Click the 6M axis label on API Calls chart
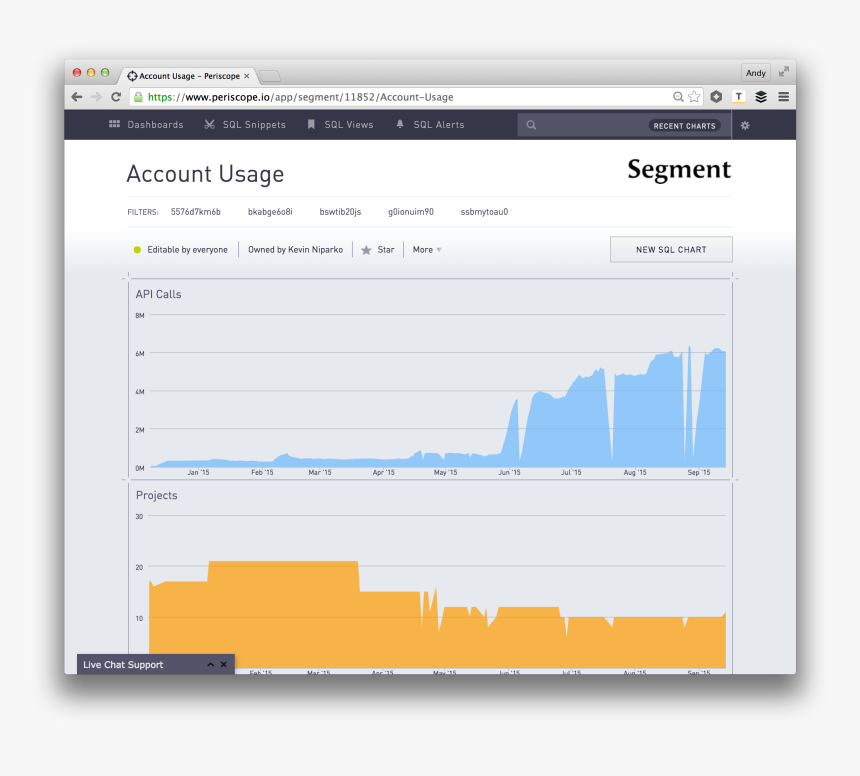Viewport: 860px width, 776px height. [140, 354]
